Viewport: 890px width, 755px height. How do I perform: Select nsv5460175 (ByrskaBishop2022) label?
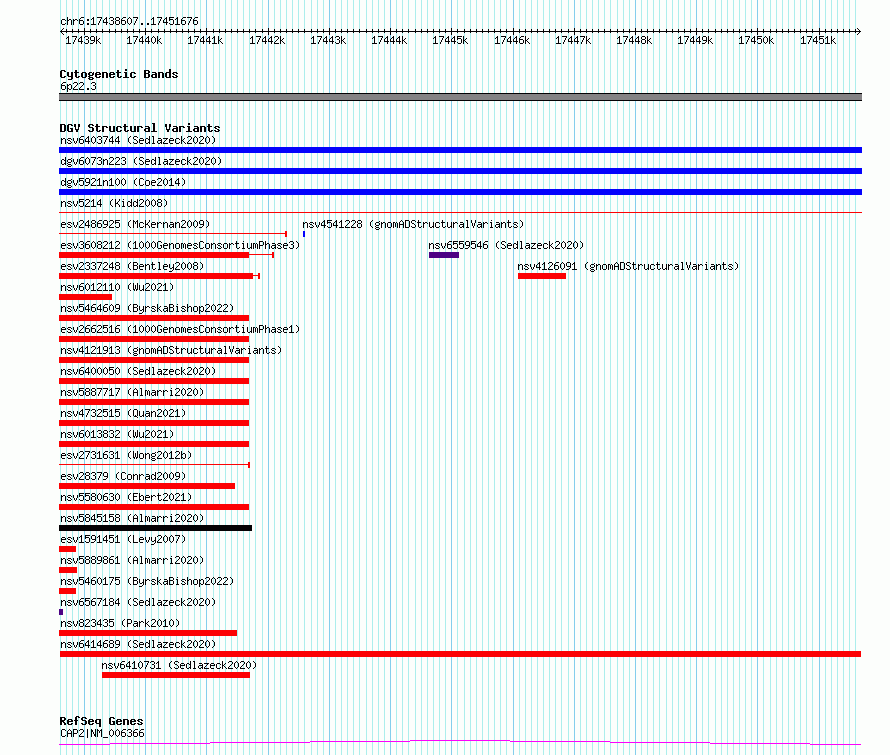(147, 581)
